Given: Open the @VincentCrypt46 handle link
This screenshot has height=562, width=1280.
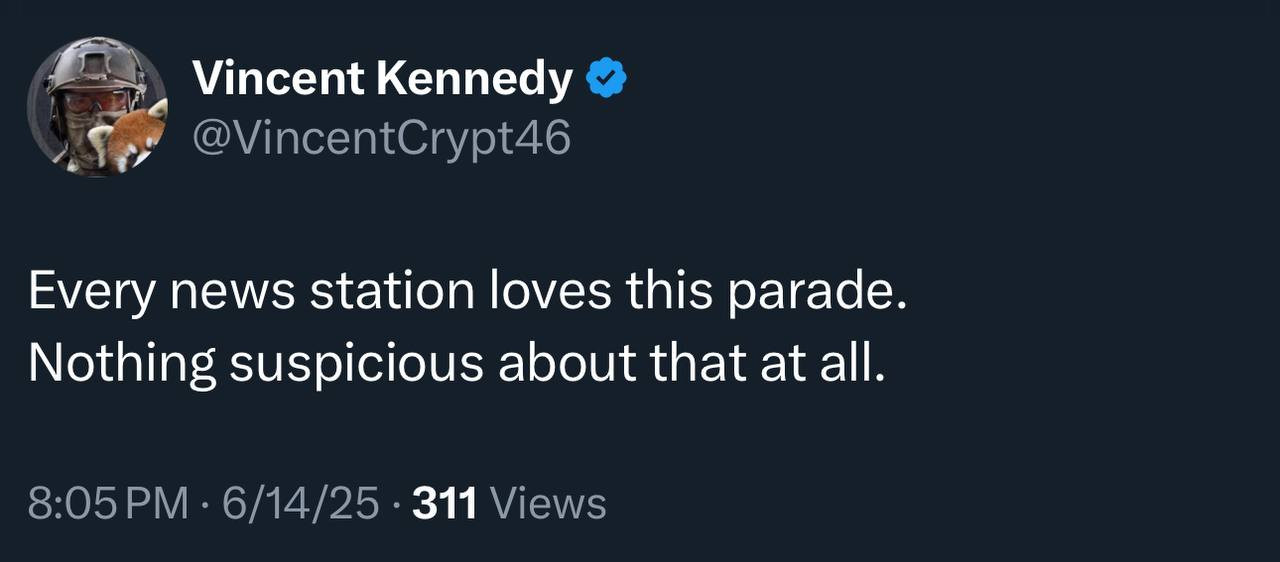Looking at the screenshot, I should pyautogui.click(x=381, y=138).
